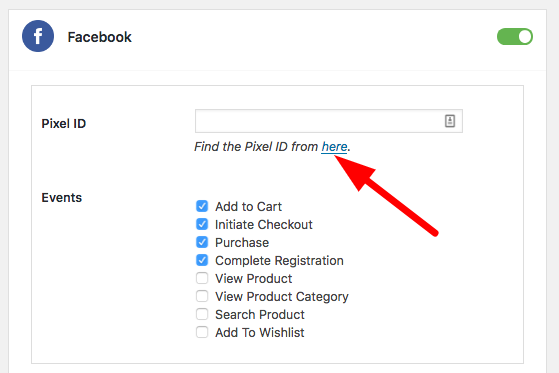Click the autofill contact icon in Pixel ID field
The height and width of the screenshot is (373, 559).
tap(450, 121)
